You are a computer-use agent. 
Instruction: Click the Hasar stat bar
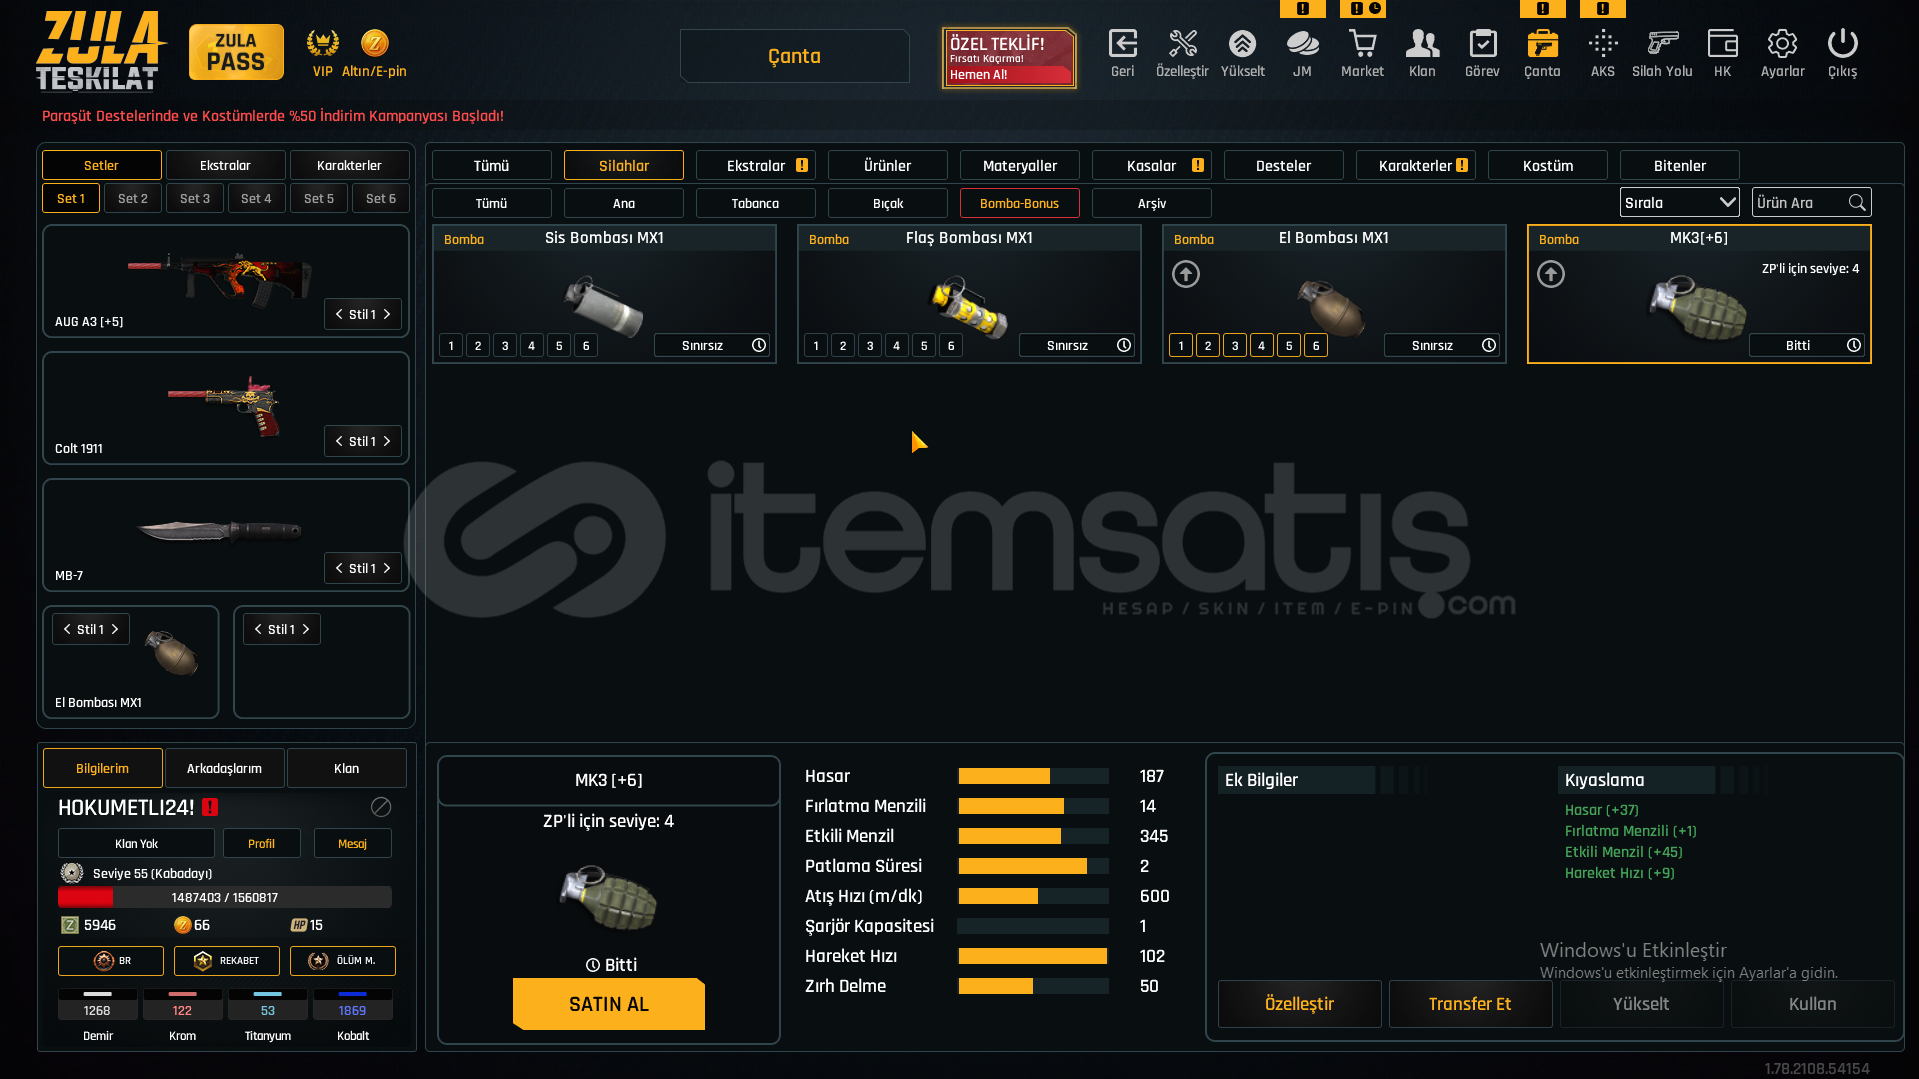pos(1033,776)
